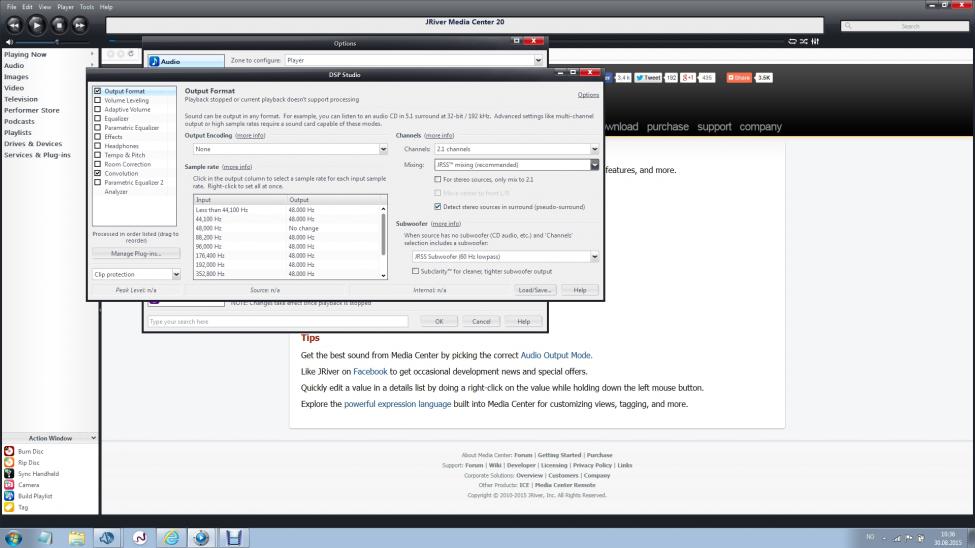
Task: Click the Burn Disc icon
Action: click(x=9, y=451)
